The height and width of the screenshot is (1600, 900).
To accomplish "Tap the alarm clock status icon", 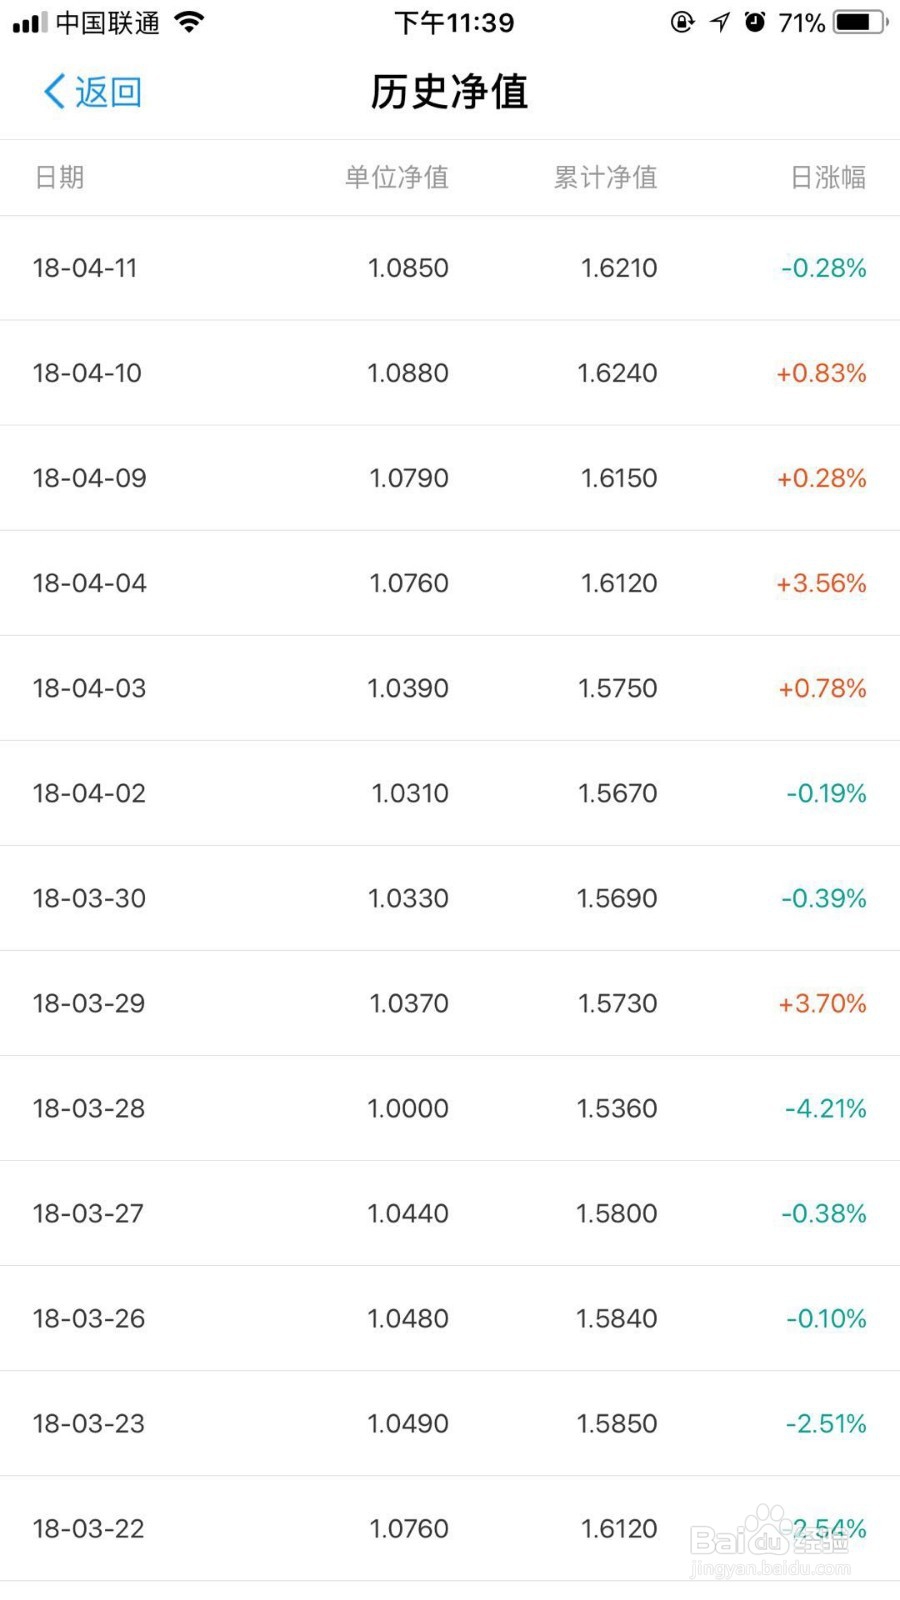I will tap(755, 22).
